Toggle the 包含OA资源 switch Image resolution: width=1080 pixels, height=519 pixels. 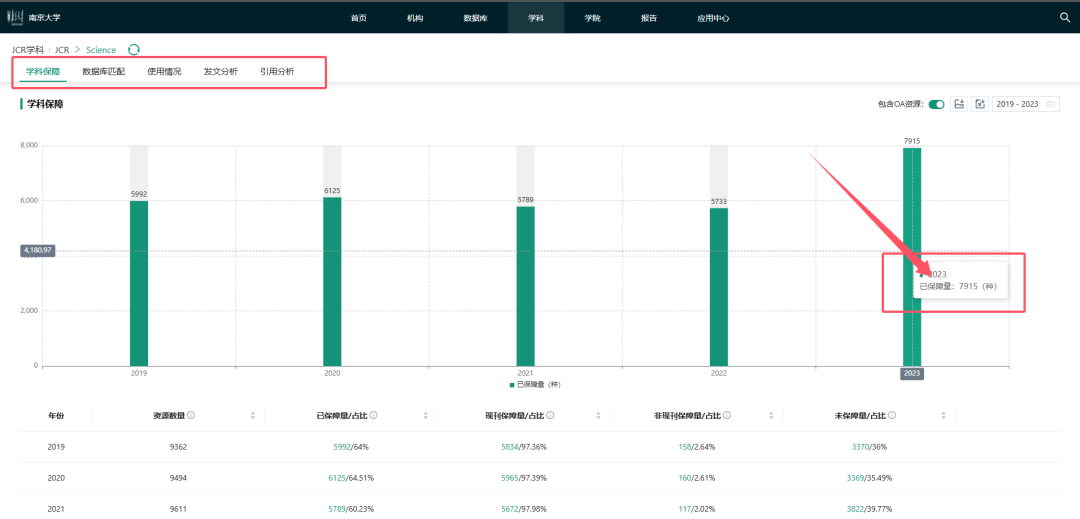(x=936, y=104)
